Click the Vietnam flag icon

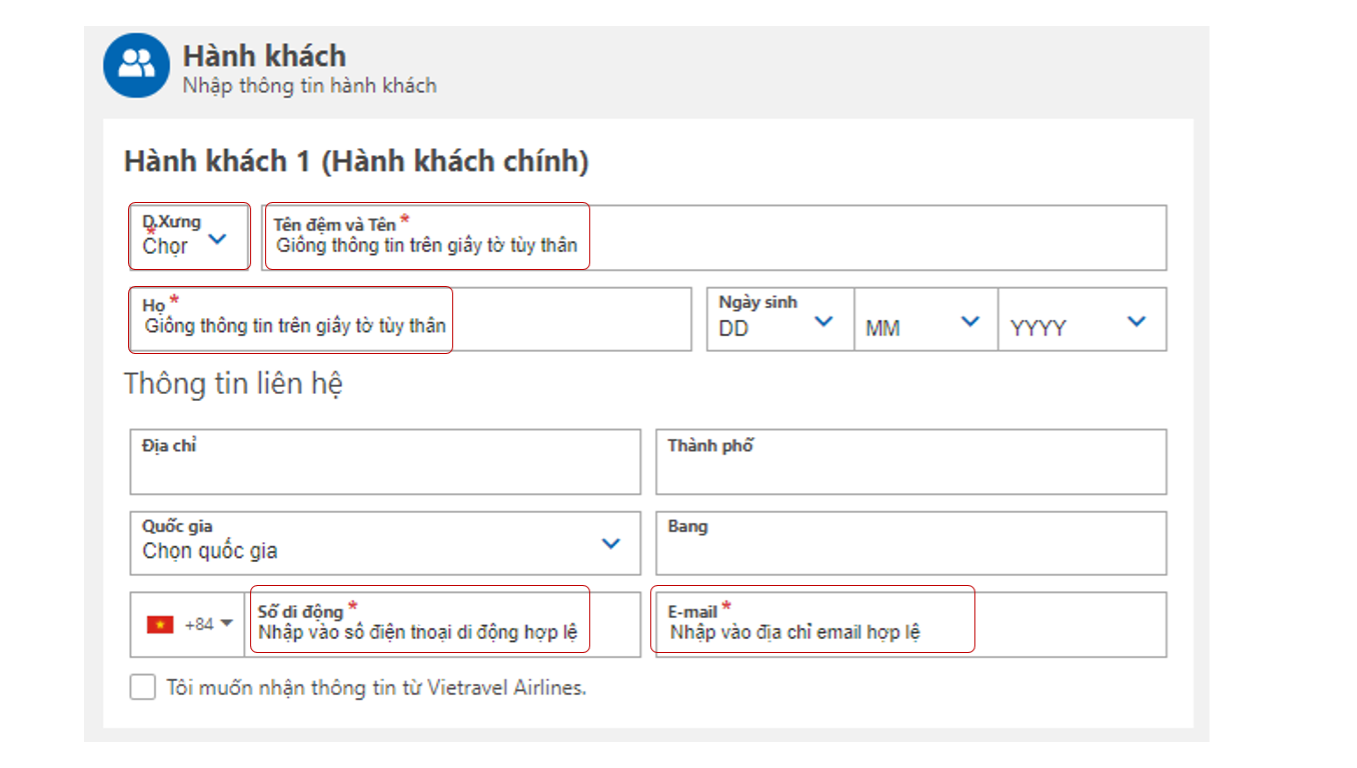pos(159,624)
